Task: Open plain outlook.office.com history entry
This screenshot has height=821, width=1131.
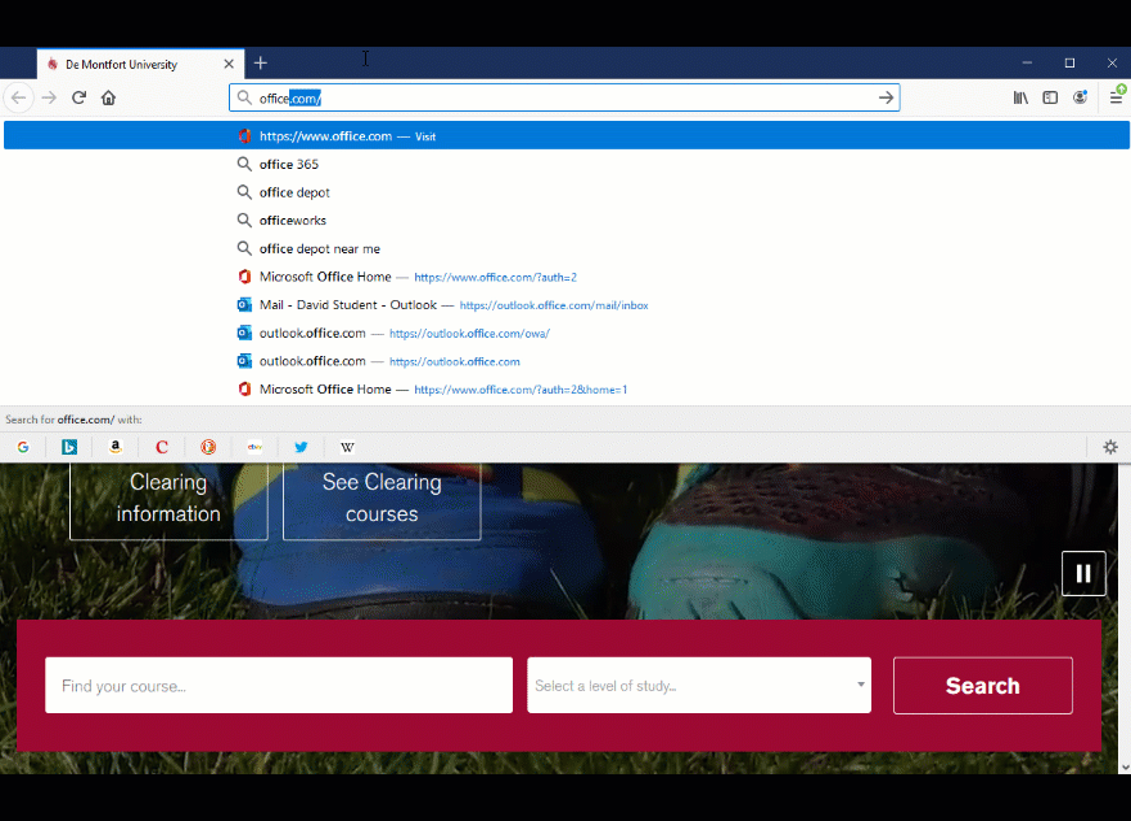Action: click(566, 361)
